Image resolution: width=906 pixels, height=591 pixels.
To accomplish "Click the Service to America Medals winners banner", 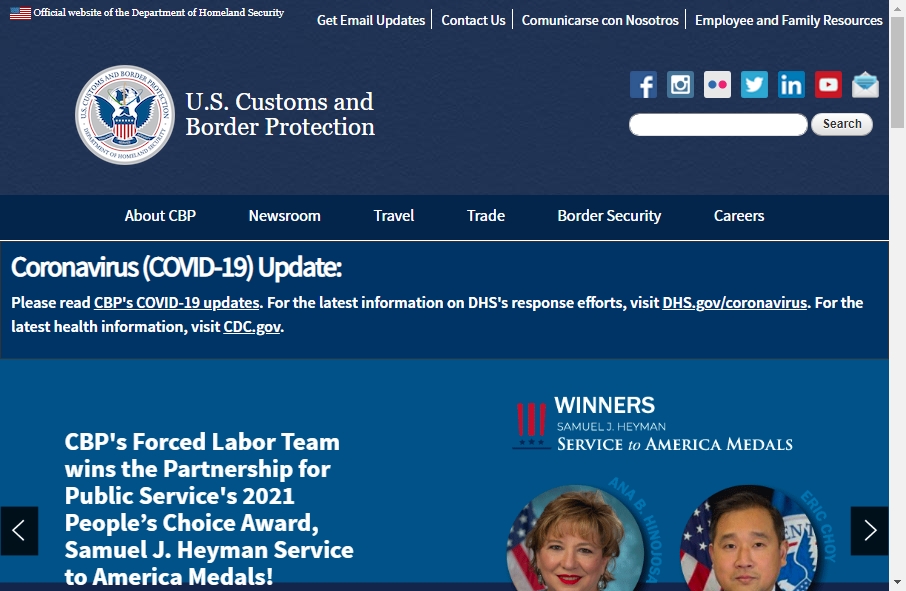I will tap(652, 425).
